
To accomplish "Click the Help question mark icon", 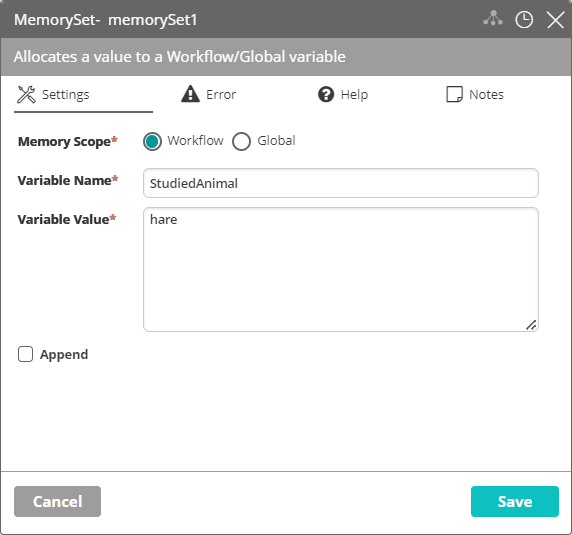I will (326, 94).
